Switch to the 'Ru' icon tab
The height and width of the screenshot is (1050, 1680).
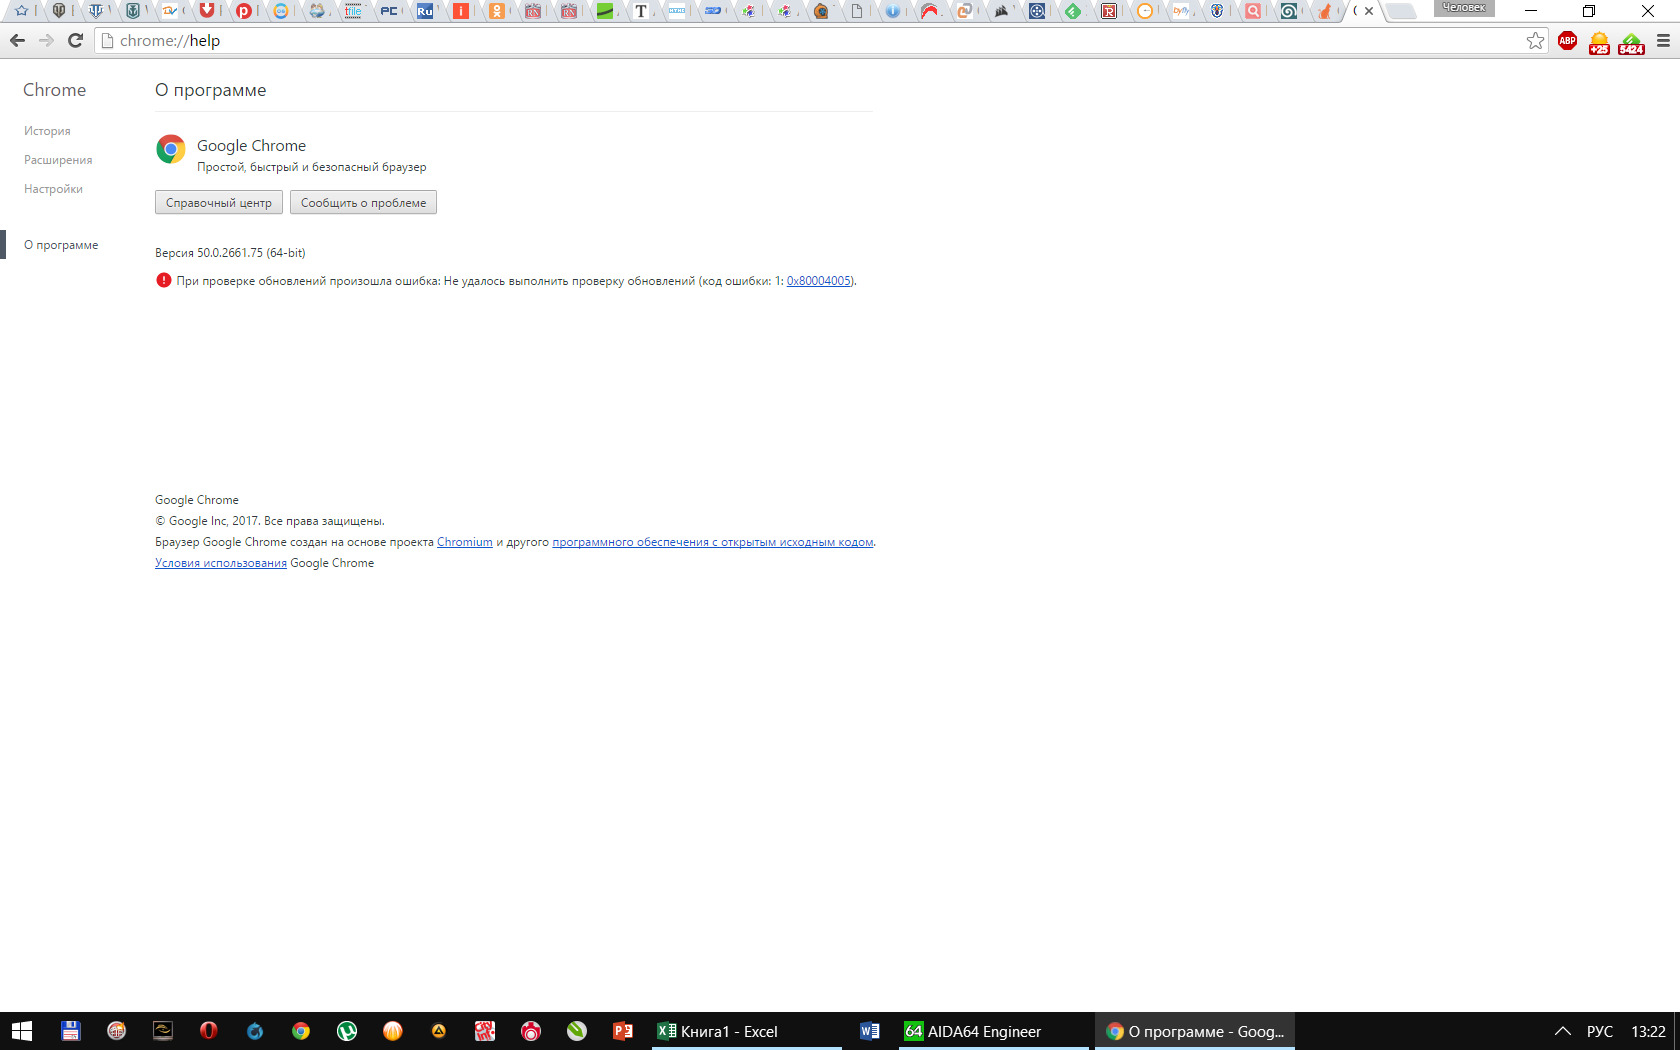(425, 11)
